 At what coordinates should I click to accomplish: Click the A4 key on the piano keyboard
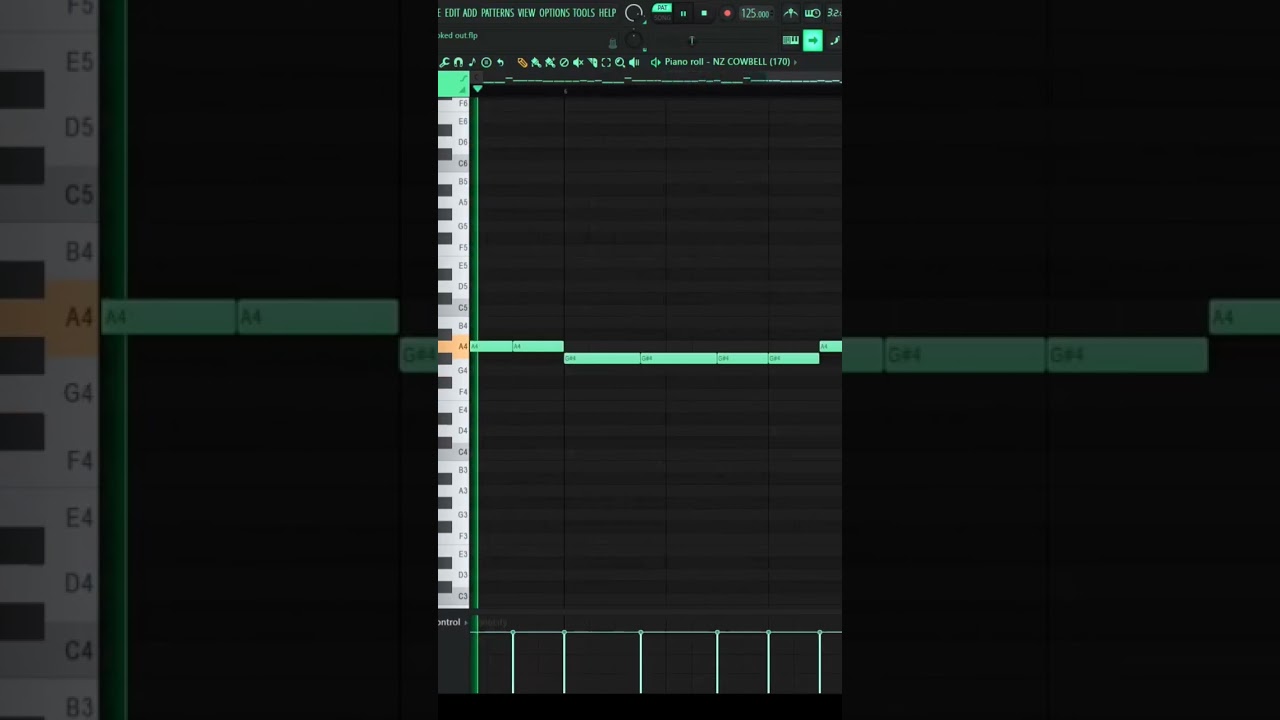pyautogui.click(x=459, y=346)
